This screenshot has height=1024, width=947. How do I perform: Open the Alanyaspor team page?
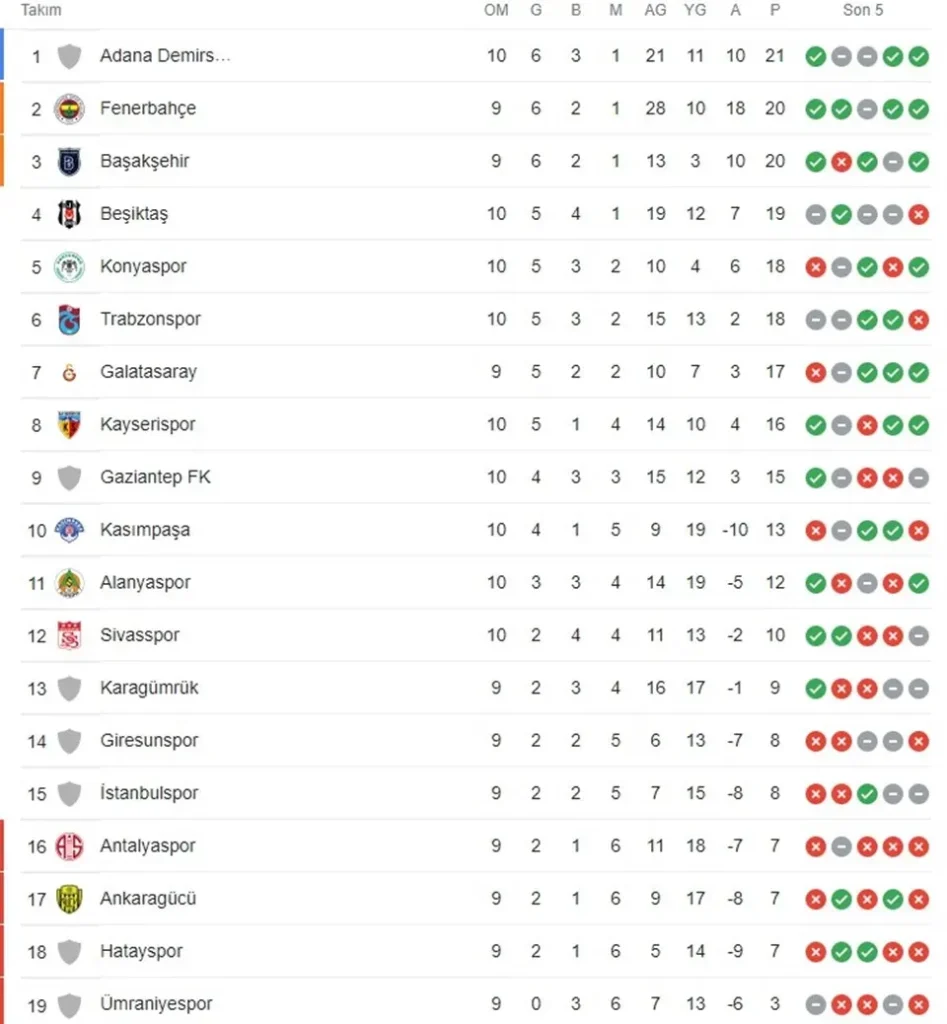pyautogui.click(x=145, y=582)
